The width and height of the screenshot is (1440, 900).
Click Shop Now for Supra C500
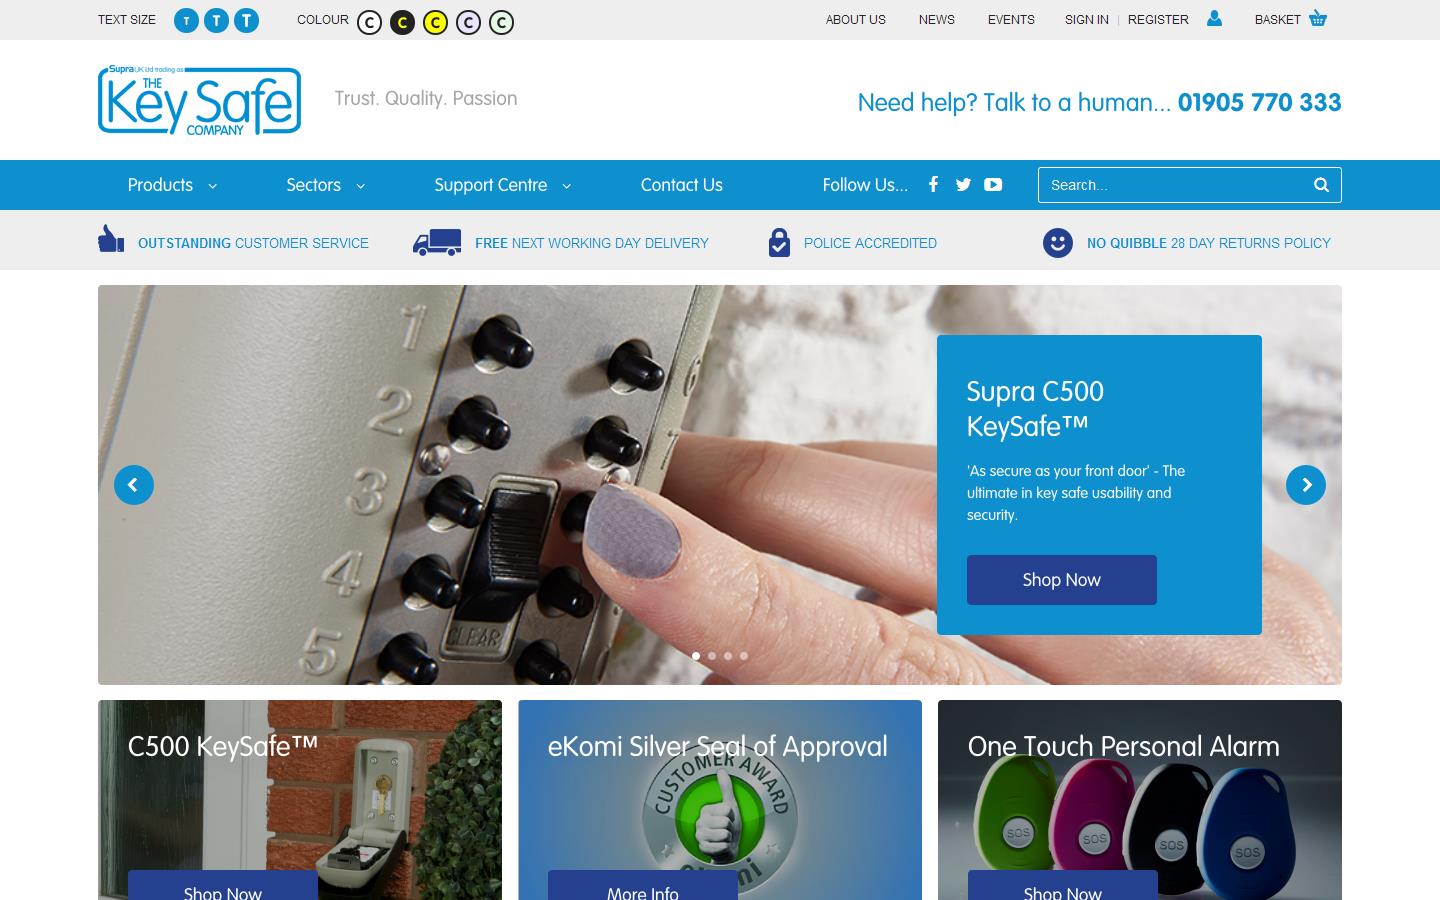click(1061, 580)
